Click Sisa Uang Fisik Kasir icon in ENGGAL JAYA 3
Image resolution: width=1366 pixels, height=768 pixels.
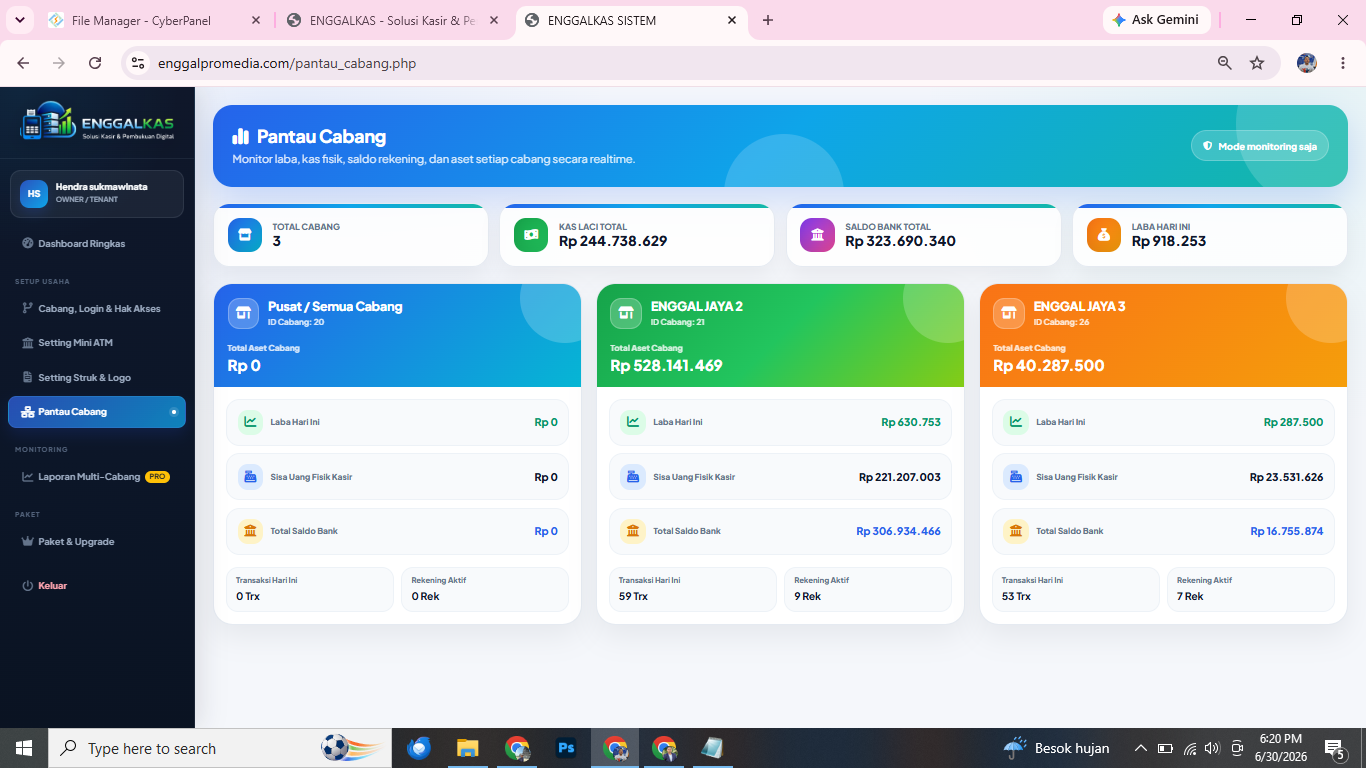click(1016, 477)
